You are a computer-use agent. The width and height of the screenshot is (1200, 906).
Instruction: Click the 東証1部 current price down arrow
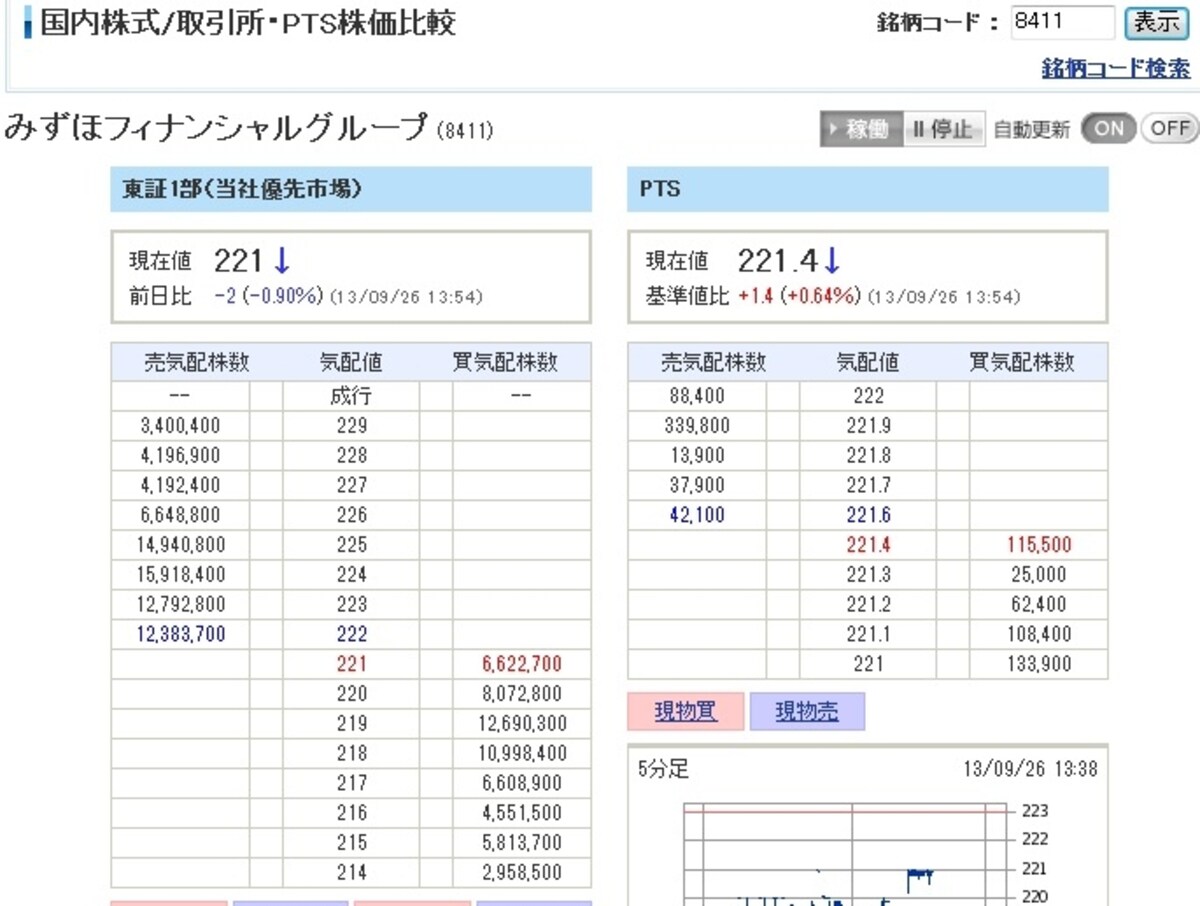282,261
